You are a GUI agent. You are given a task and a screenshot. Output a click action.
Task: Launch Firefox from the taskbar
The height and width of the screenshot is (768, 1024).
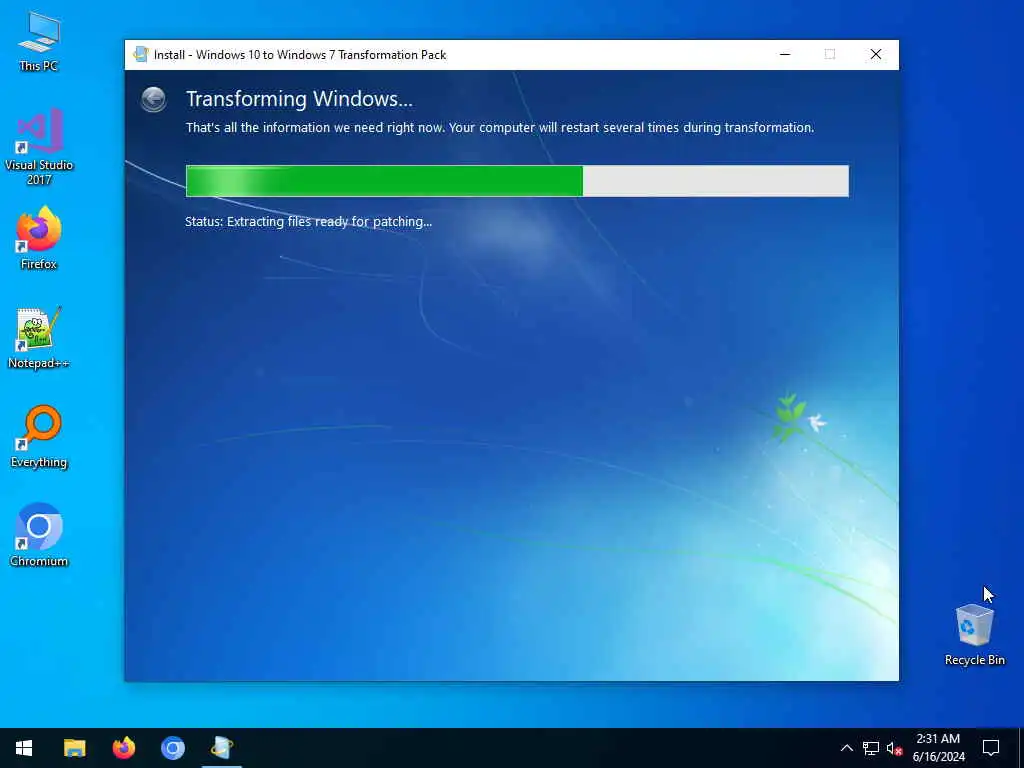tap(123, 748)
